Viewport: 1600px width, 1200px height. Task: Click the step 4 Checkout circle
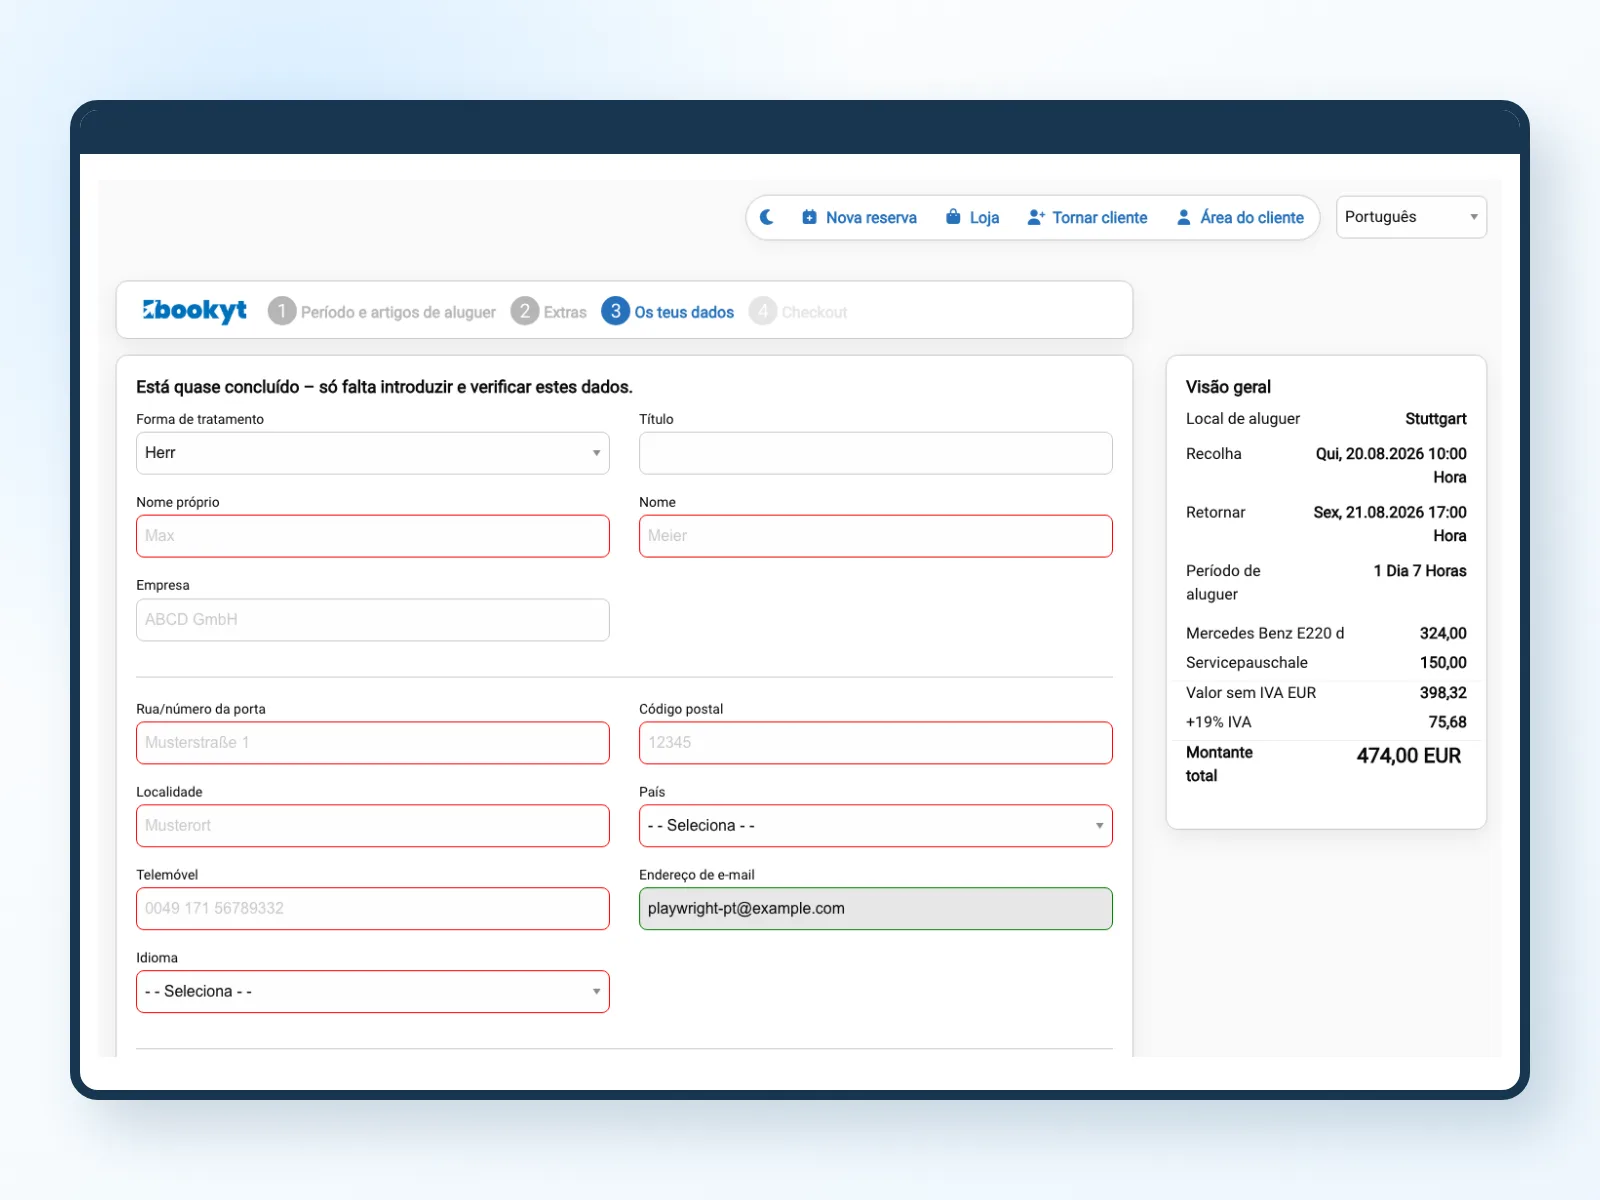click(763, 311)
